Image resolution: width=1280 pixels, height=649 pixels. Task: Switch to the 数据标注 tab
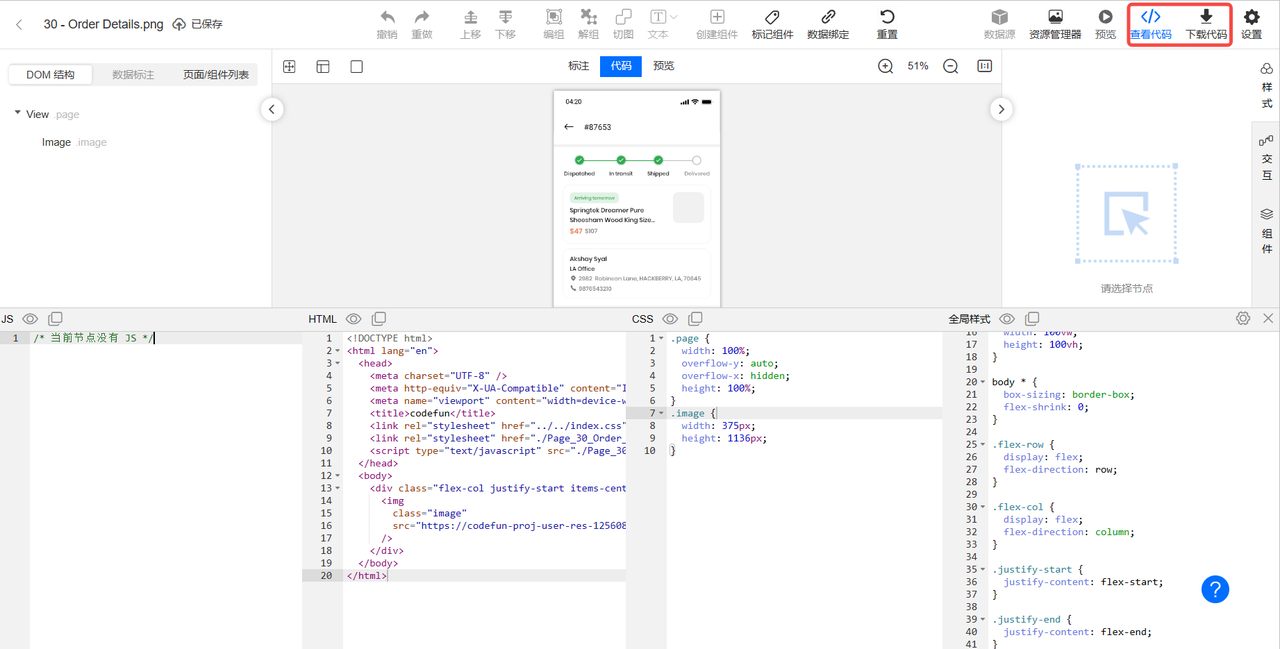pyautogui.click(x=133, y=75)
